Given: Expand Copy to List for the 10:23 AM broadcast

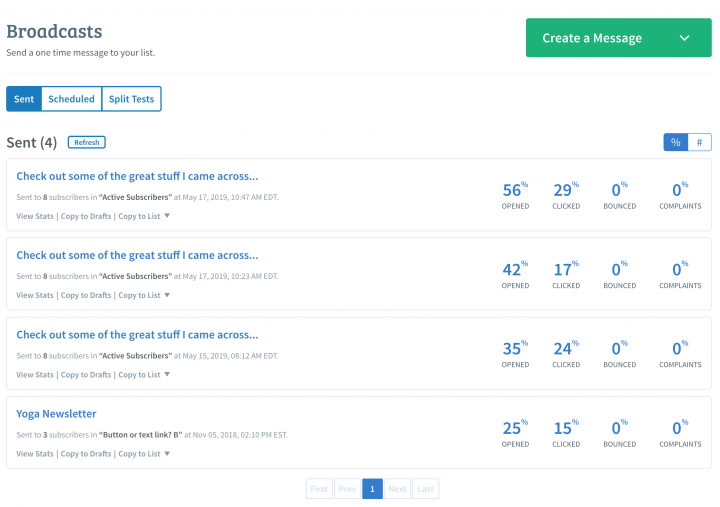Looking at the screenshot, I should tap(144, 295).
